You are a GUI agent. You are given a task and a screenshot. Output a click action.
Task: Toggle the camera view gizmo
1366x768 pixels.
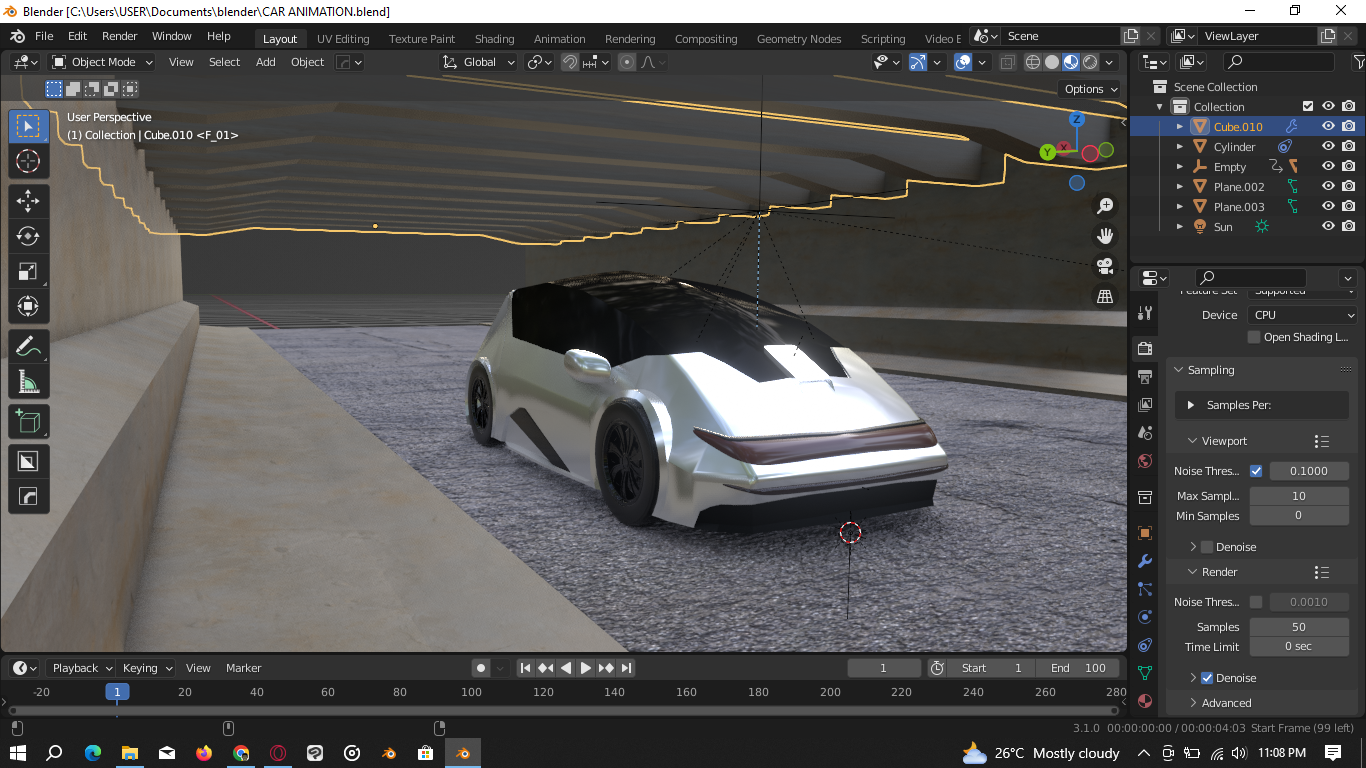pyautogui.click(x=1105, y=266)
